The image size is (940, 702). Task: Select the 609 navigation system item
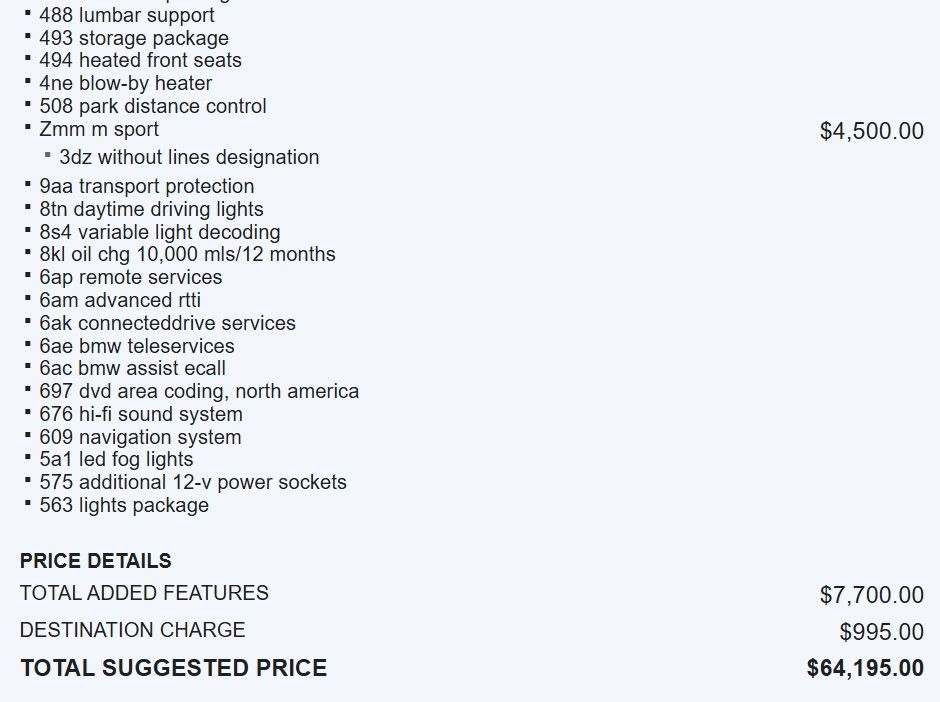(x=140, y=437)
